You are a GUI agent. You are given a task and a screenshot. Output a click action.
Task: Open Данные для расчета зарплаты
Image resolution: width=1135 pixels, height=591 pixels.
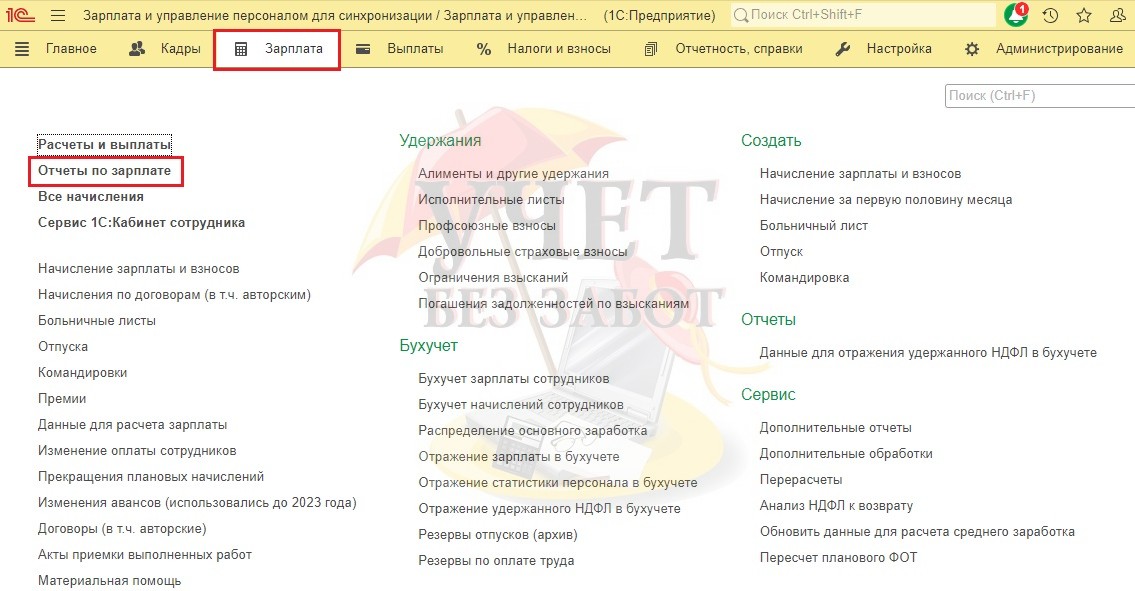pyautogui.click(x=132, y=424)
